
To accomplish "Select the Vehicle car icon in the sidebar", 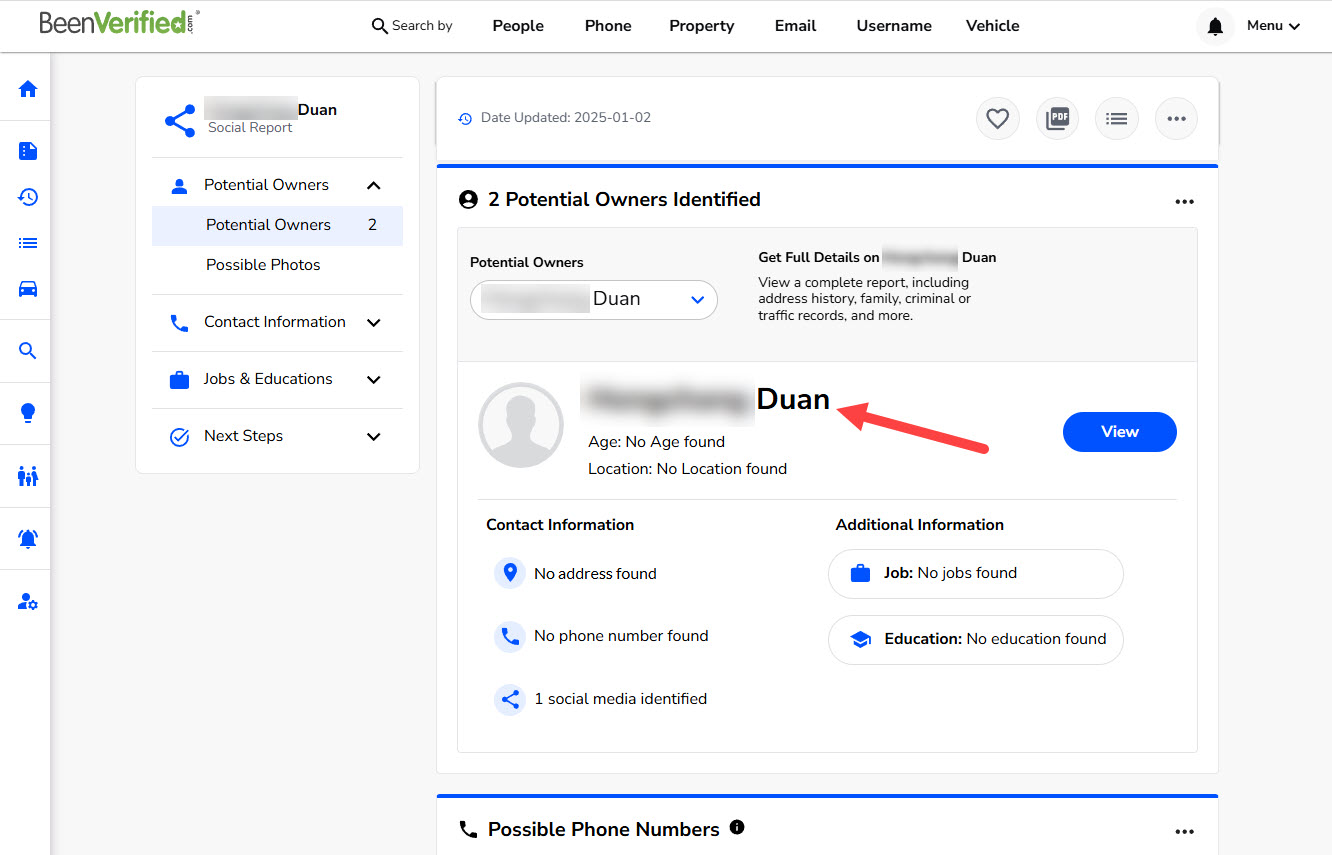I will click(x=25, y=289).
